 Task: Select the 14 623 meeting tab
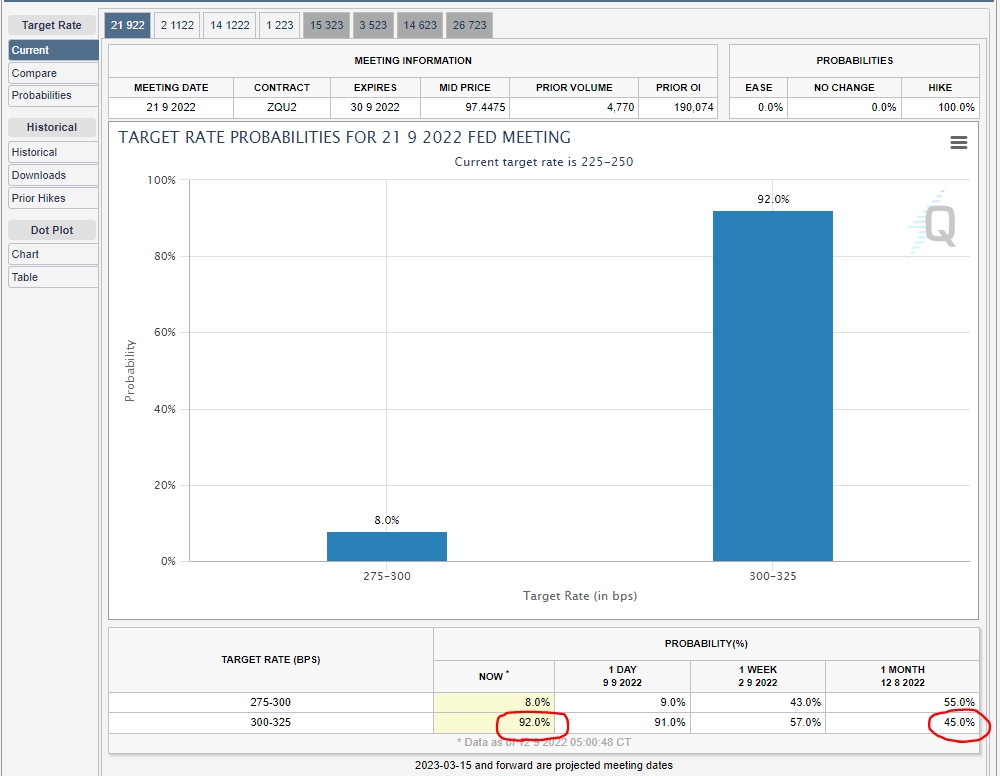pos(420,26)
